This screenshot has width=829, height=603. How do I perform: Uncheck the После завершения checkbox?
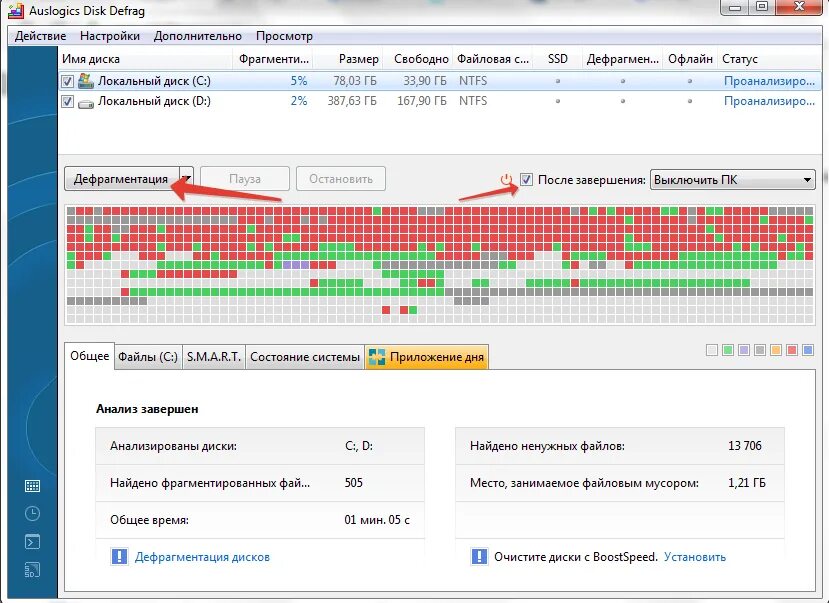[x=526, y=180]
